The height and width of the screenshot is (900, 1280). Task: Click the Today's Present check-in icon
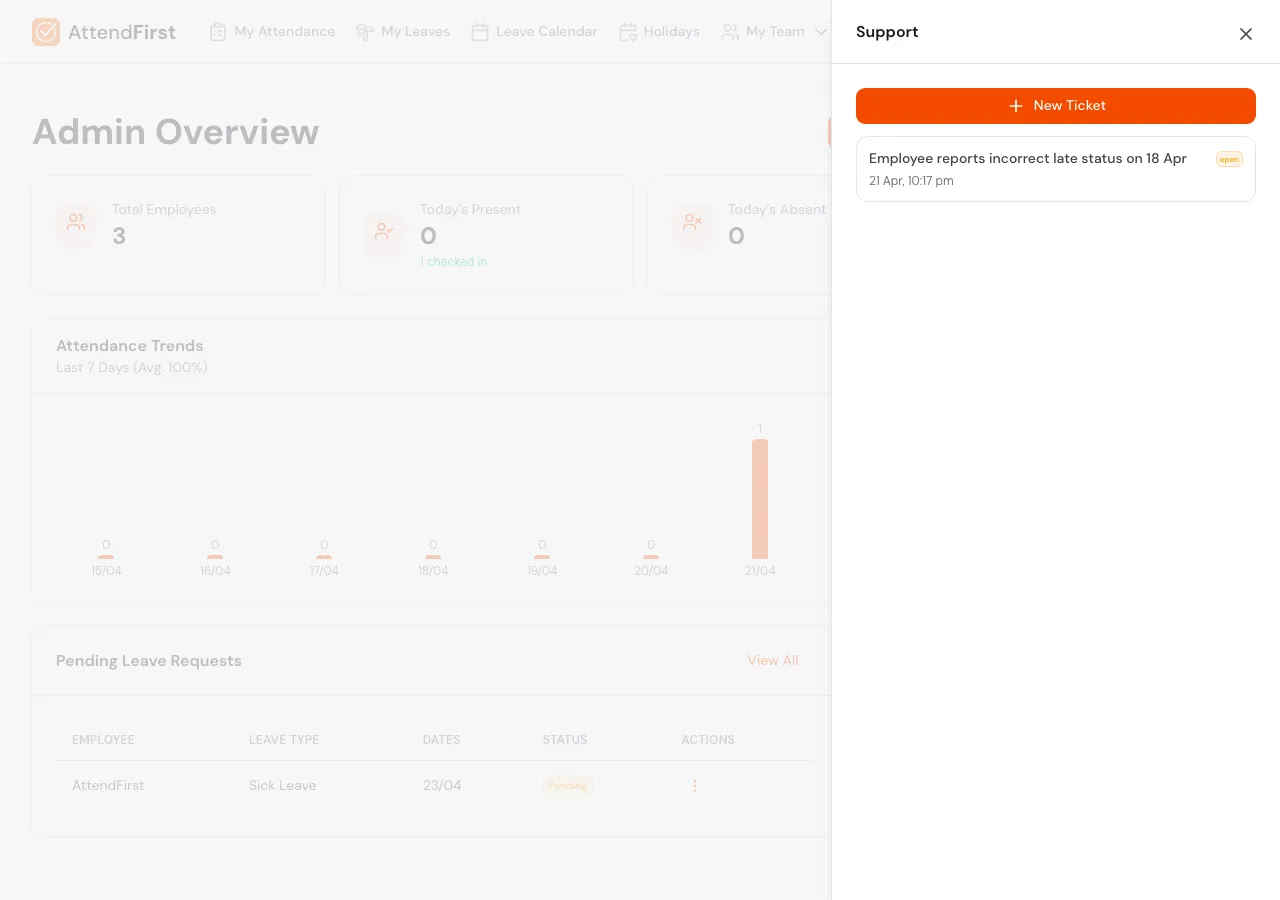[x=384, y=230]
